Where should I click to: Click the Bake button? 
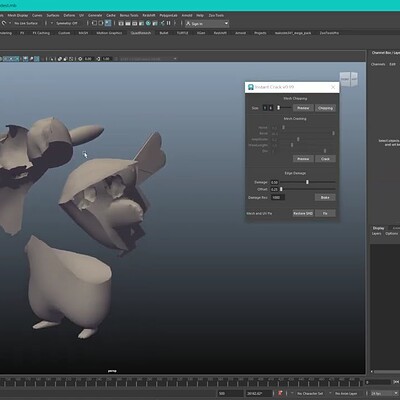325,197
